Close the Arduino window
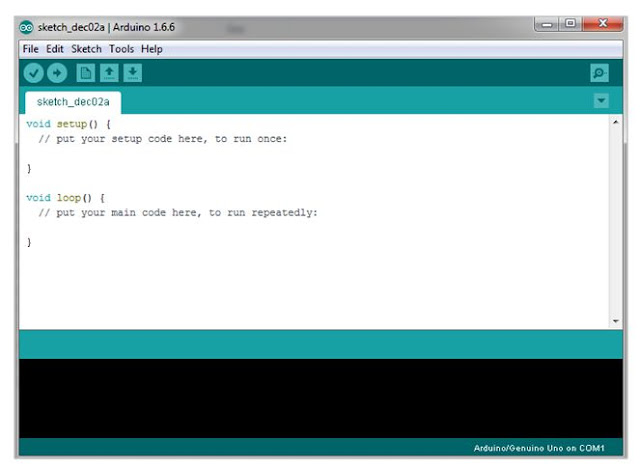This screenshot has height=471, width=640. click(603, 24)
